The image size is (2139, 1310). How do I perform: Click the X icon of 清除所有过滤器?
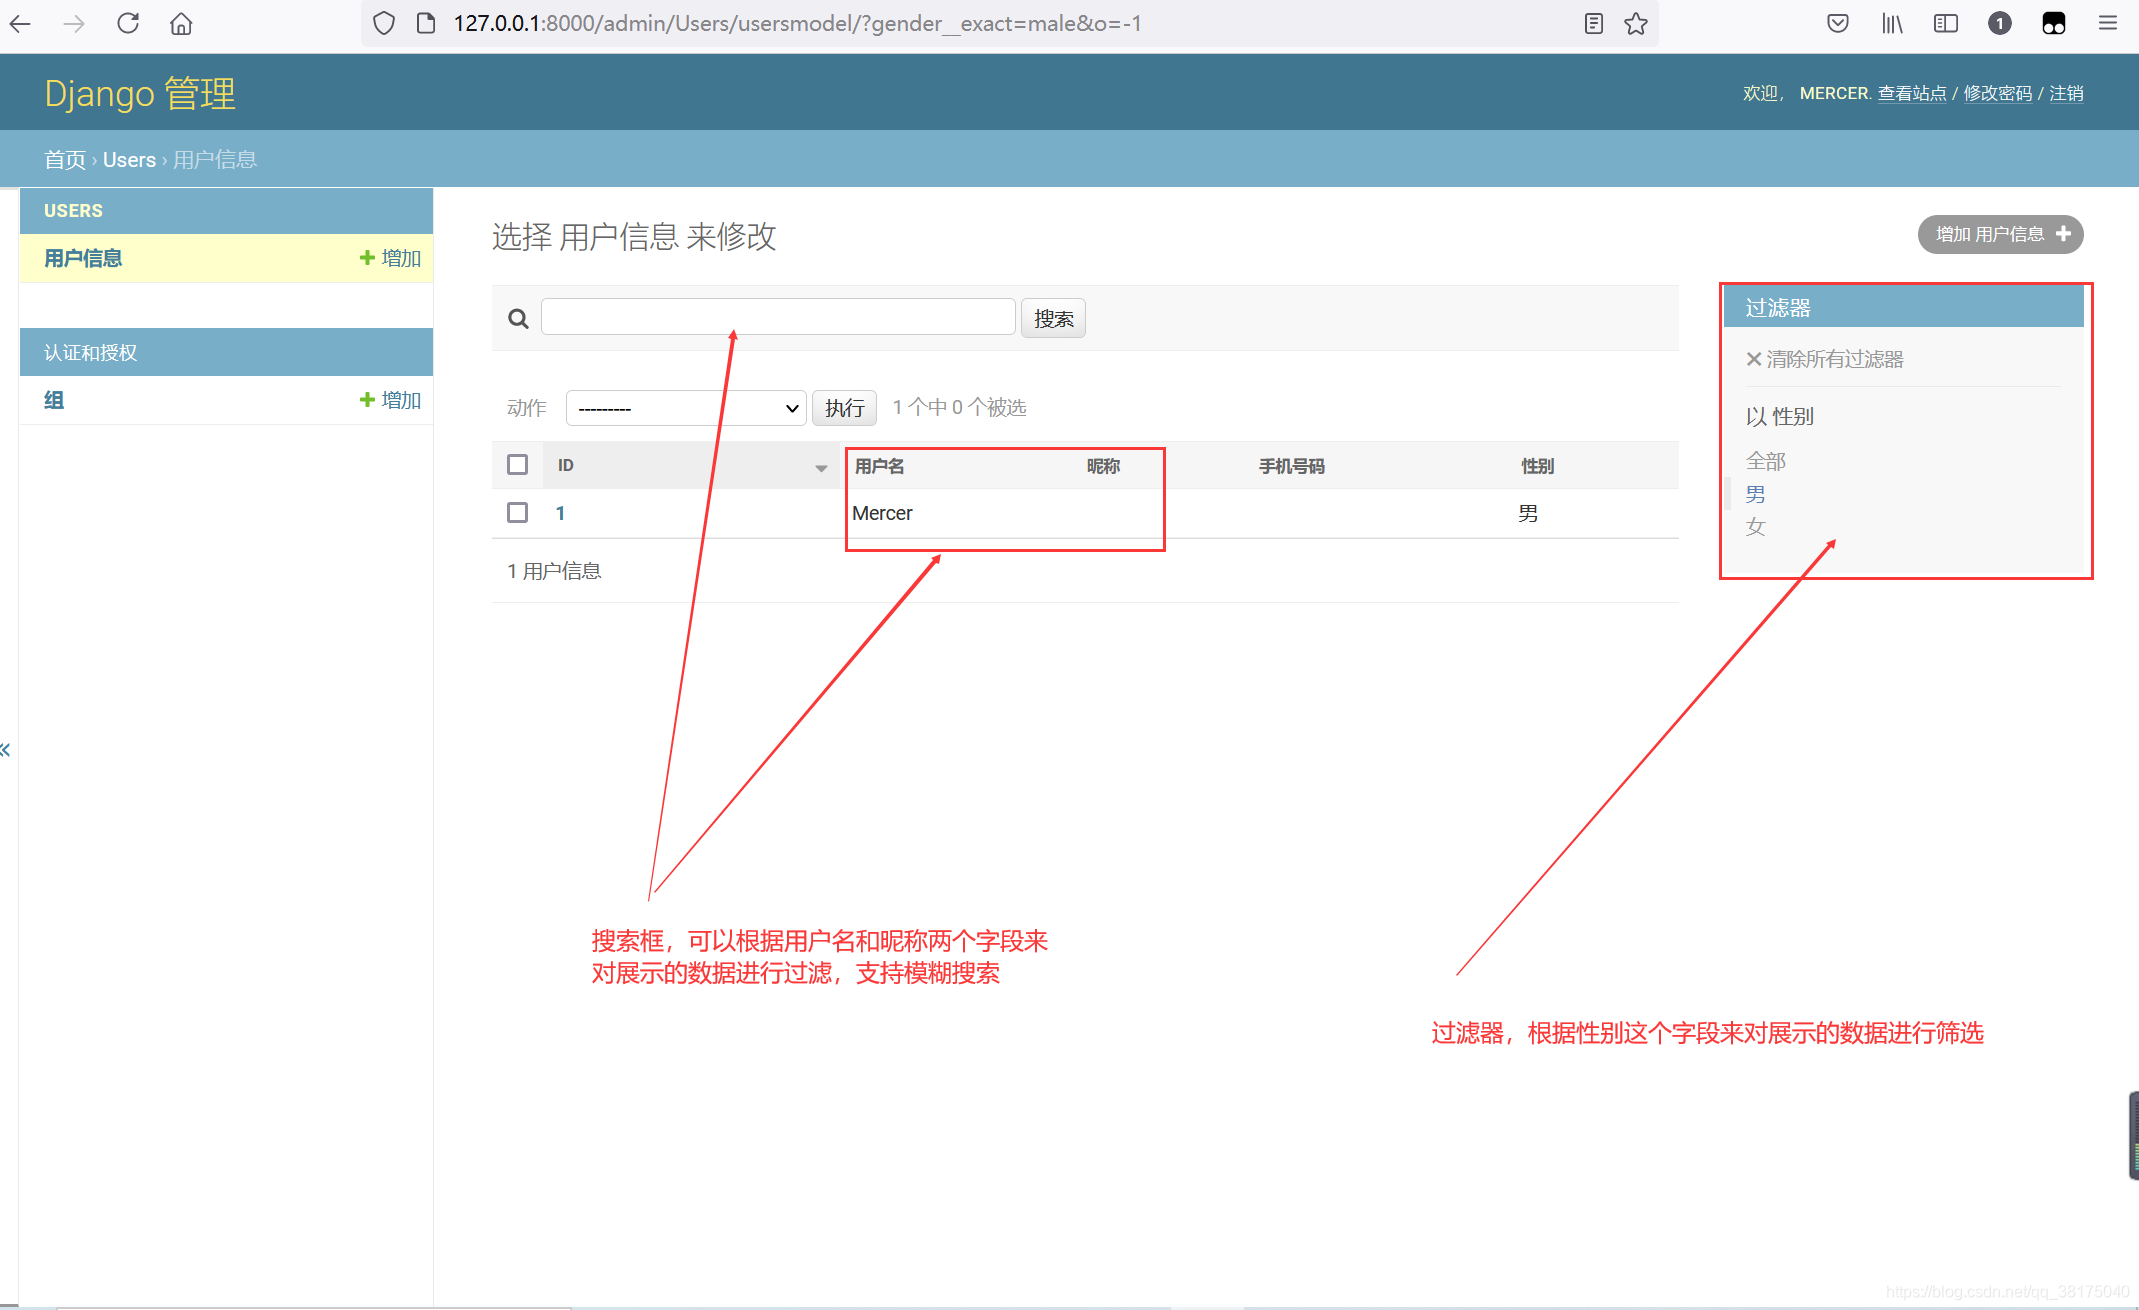coord(1754,359)
